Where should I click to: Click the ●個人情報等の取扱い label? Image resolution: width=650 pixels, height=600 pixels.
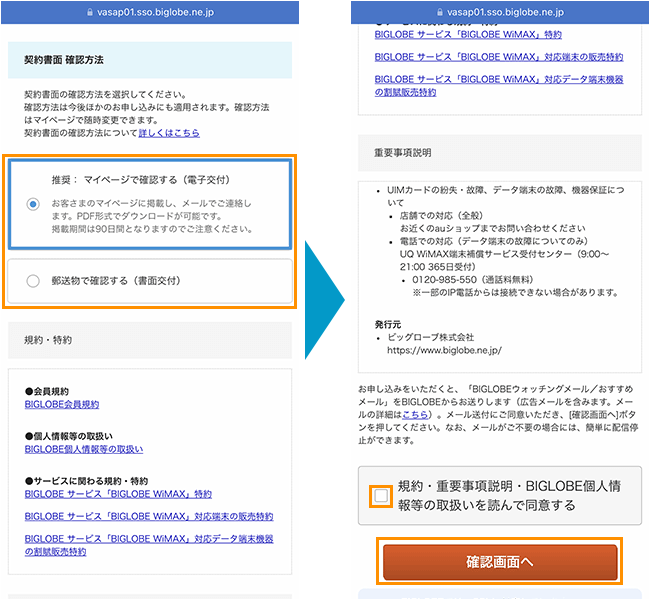pos(69,436)
